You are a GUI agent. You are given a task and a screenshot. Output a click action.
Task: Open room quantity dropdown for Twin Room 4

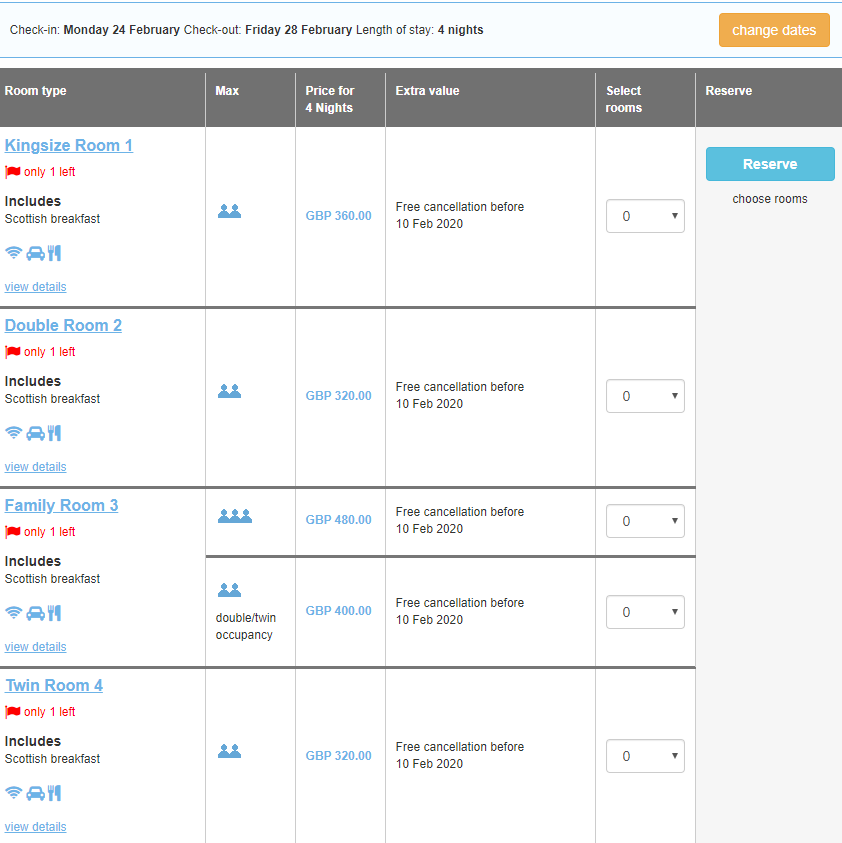pos(645,756)
